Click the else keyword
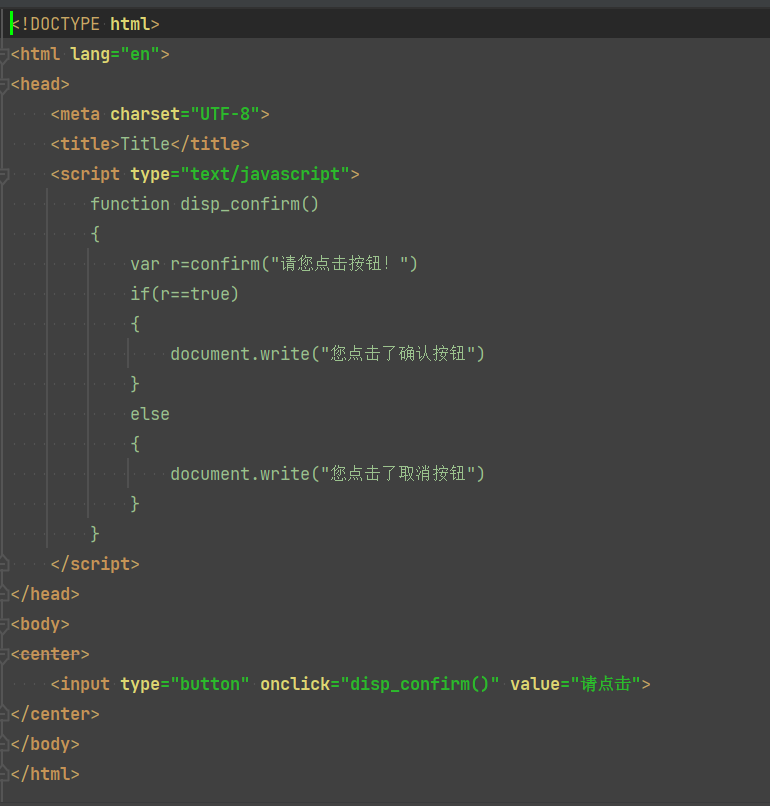 coord(150,414)
